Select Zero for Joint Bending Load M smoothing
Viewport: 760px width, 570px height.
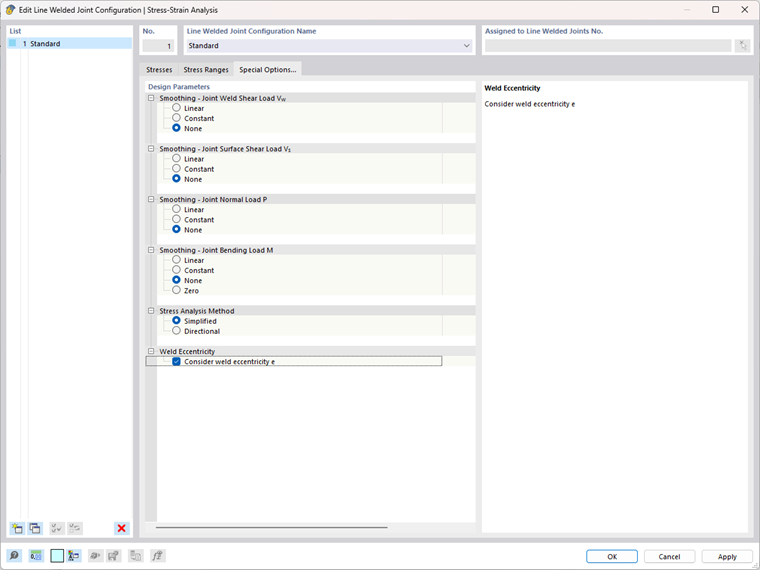pos(176,290)
